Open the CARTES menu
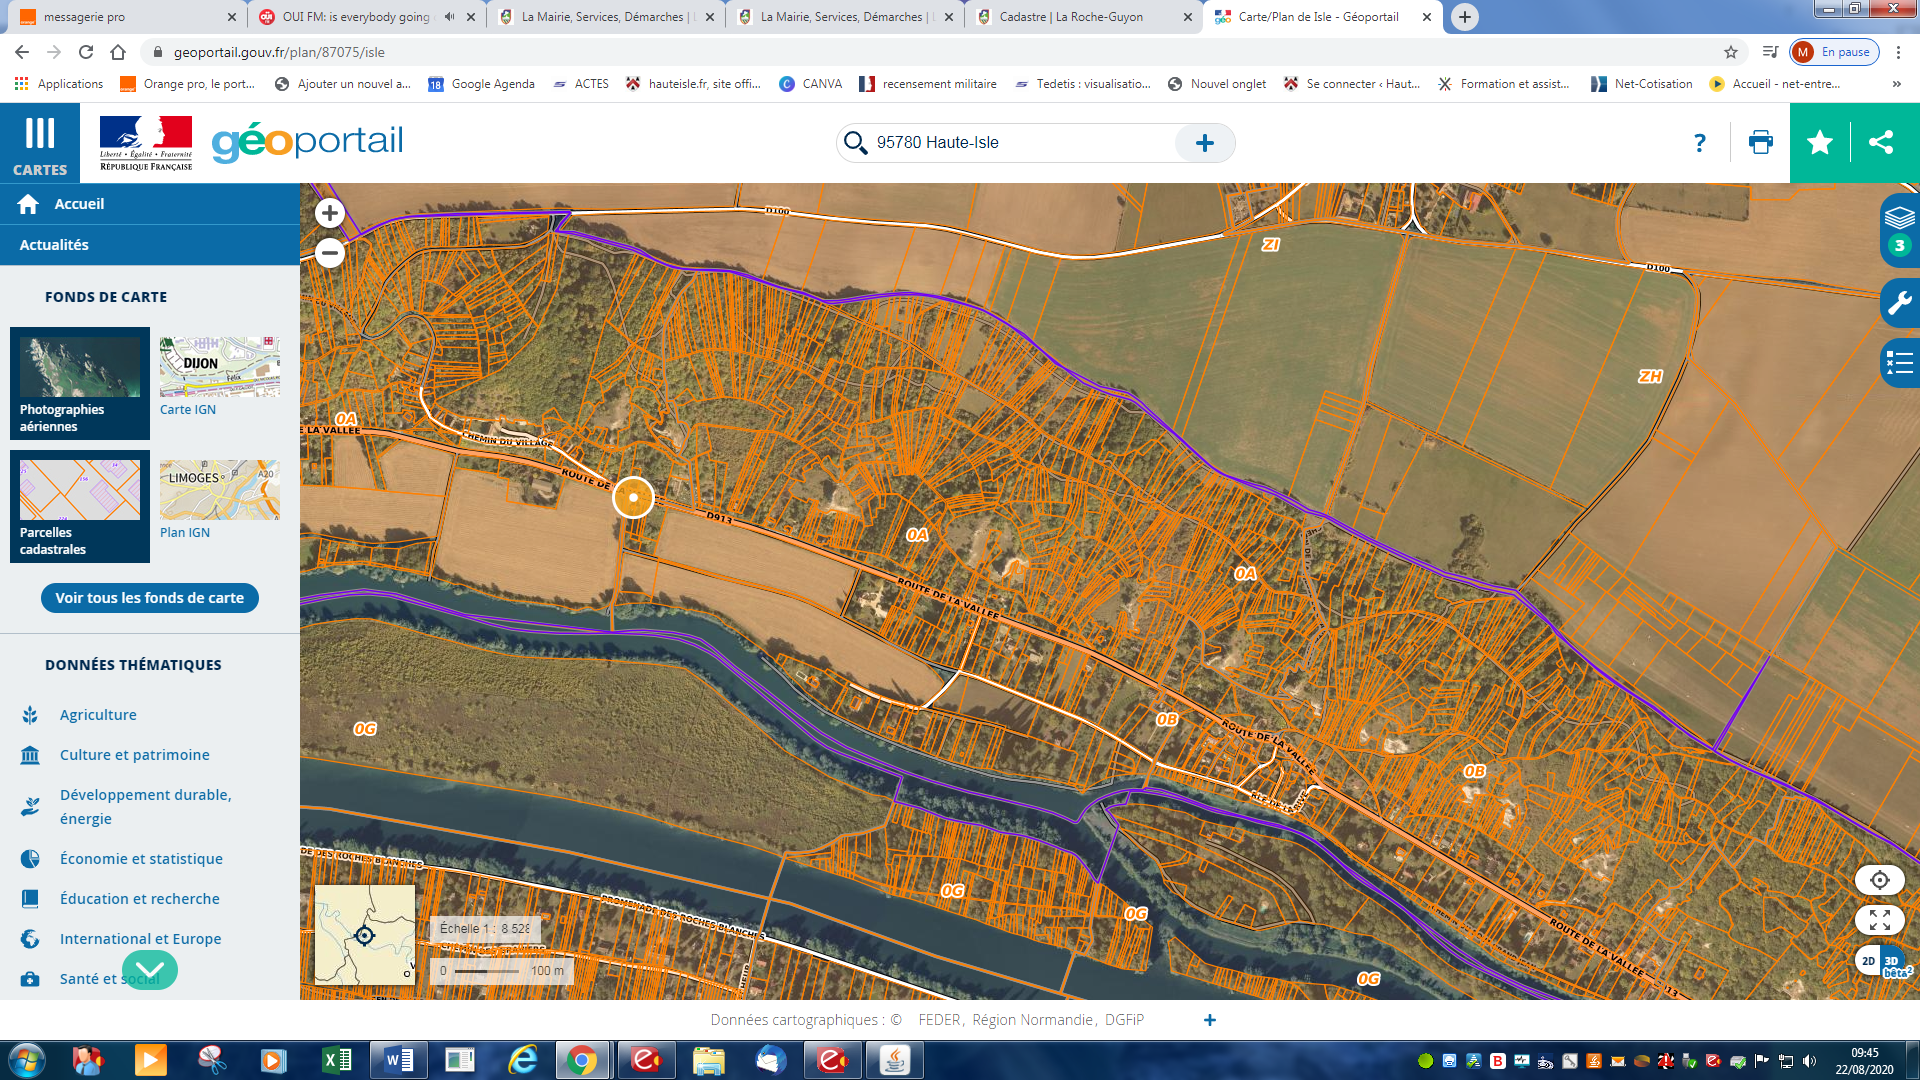Screen dimensions: 1920x1080 click(x=40, y=143)
